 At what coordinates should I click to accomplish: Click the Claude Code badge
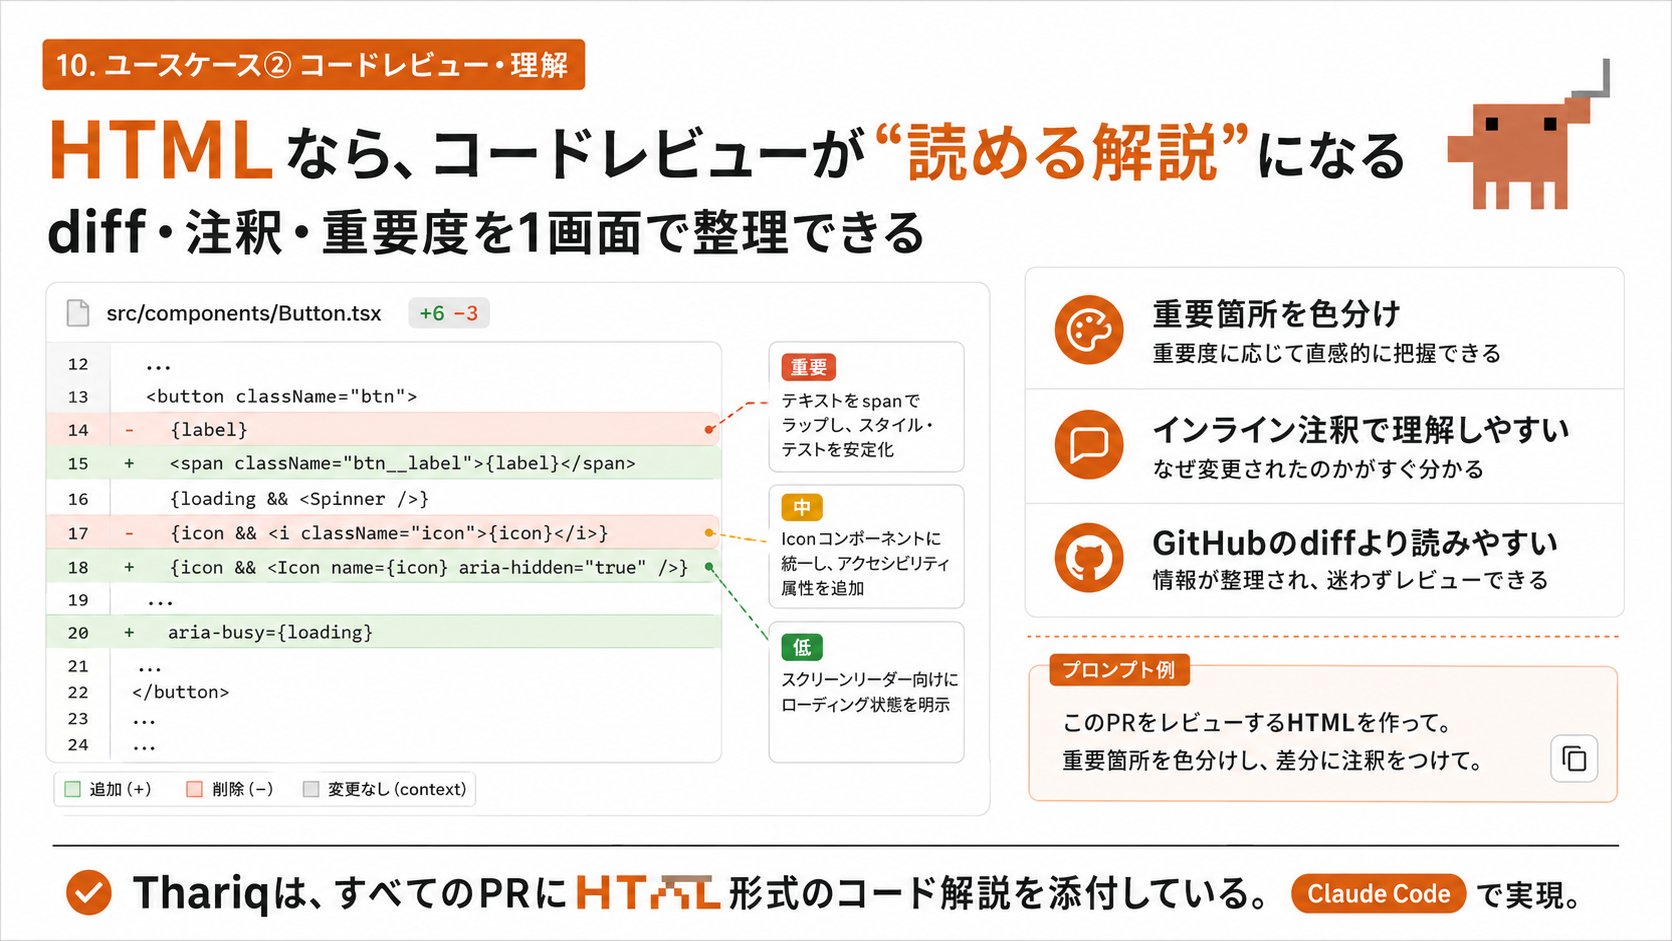[1378, 893]
